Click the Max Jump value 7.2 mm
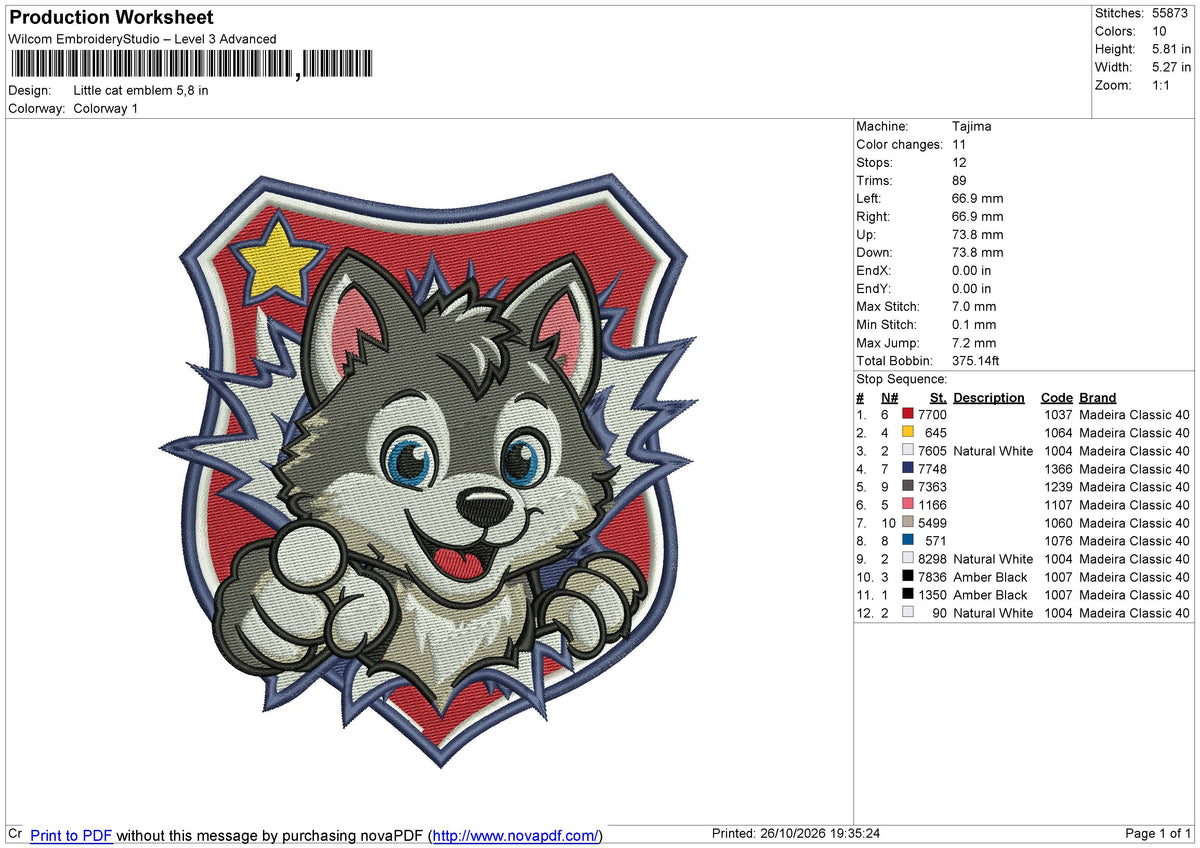This screenshot has height=848, width=1200. 975,342
